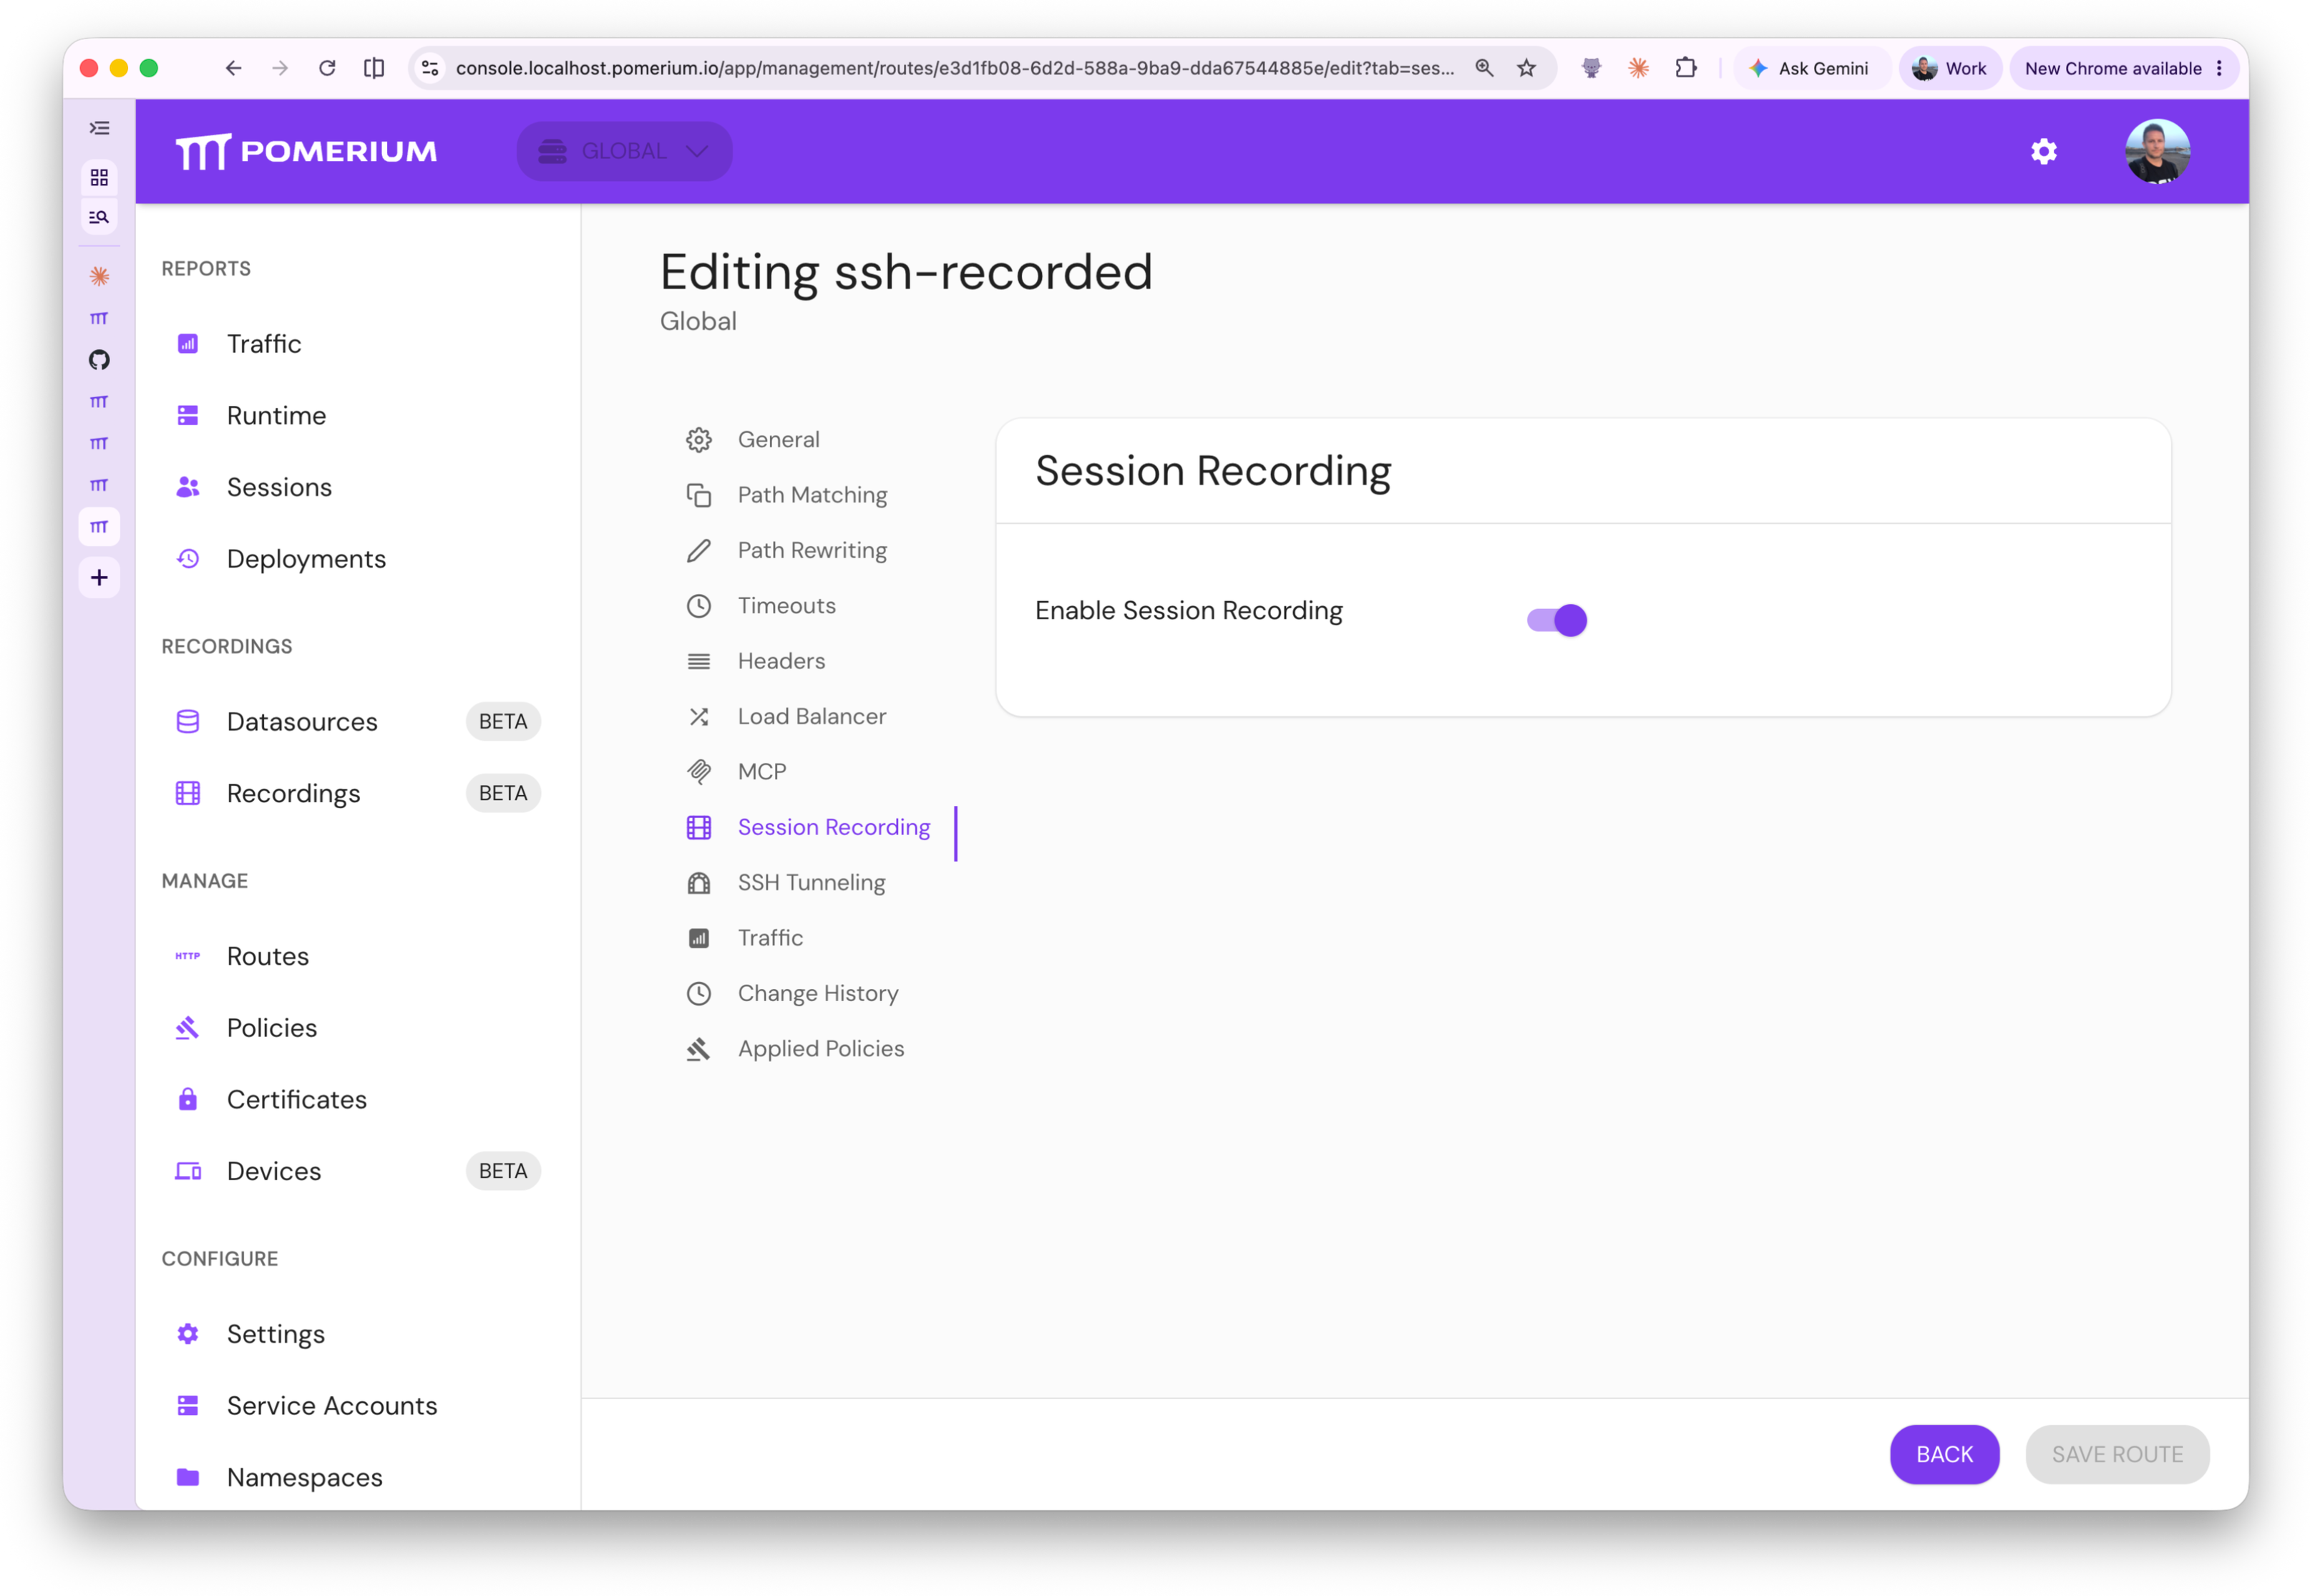Click the SAVE ROUTE button

(2116, 1454)
